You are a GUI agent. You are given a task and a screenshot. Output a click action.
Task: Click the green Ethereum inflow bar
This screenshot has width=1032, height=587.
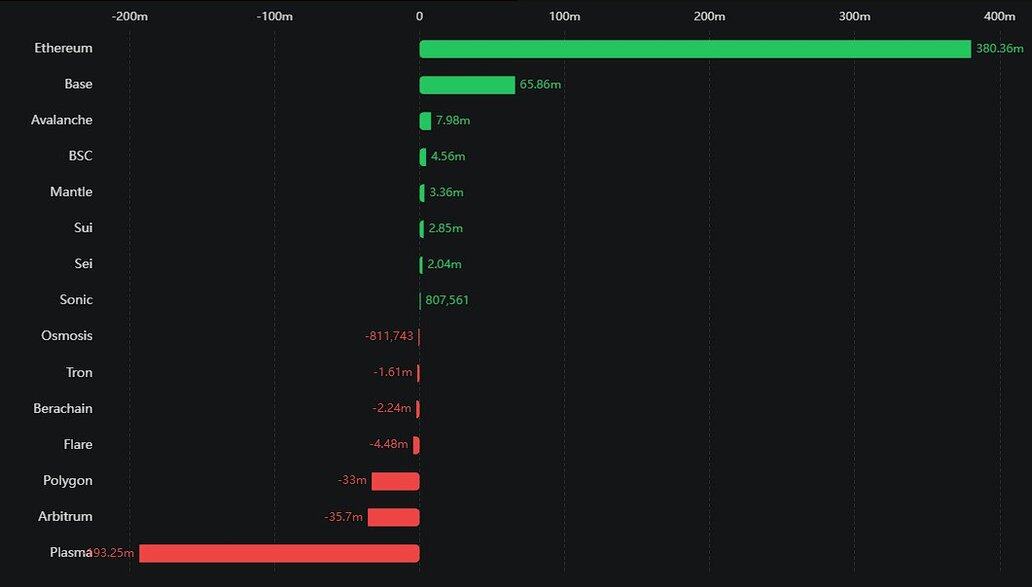coord(695,49)
